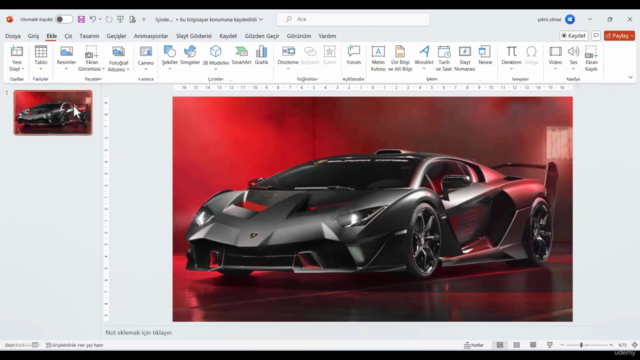Image resolution: width=640 pixels, height=360 pixels.
Task: Switch to the Giriş tab
Action: point(33,36)
